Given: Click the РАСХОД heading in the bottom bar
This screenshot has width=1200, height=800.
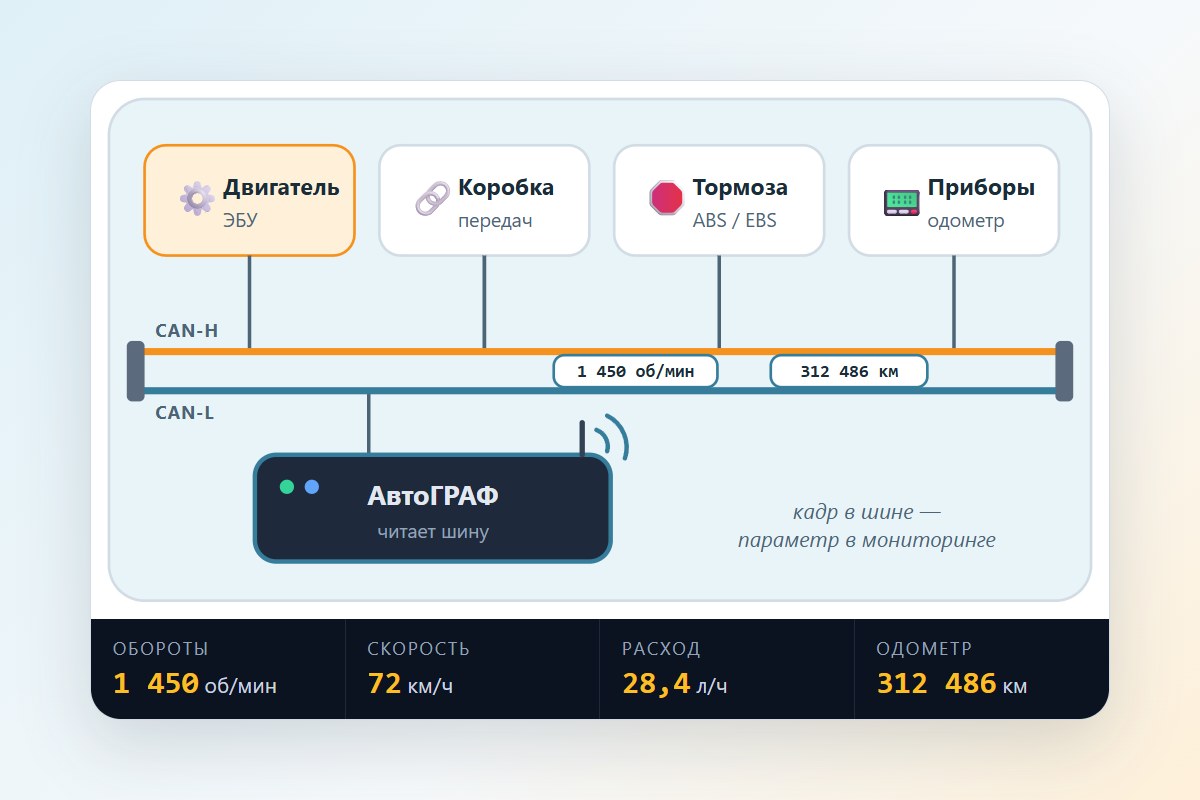Looking at the screenshot, I should pos(661,649).
